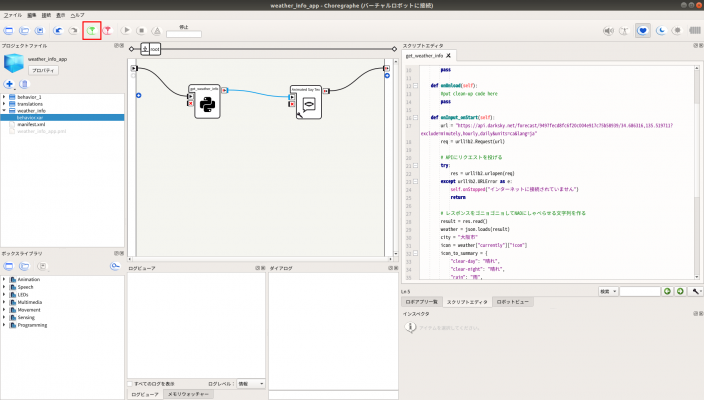Click the プロパティ button
Image resolution: width=704 pixels, height=400 pixels.
click(x=43, y=71)
